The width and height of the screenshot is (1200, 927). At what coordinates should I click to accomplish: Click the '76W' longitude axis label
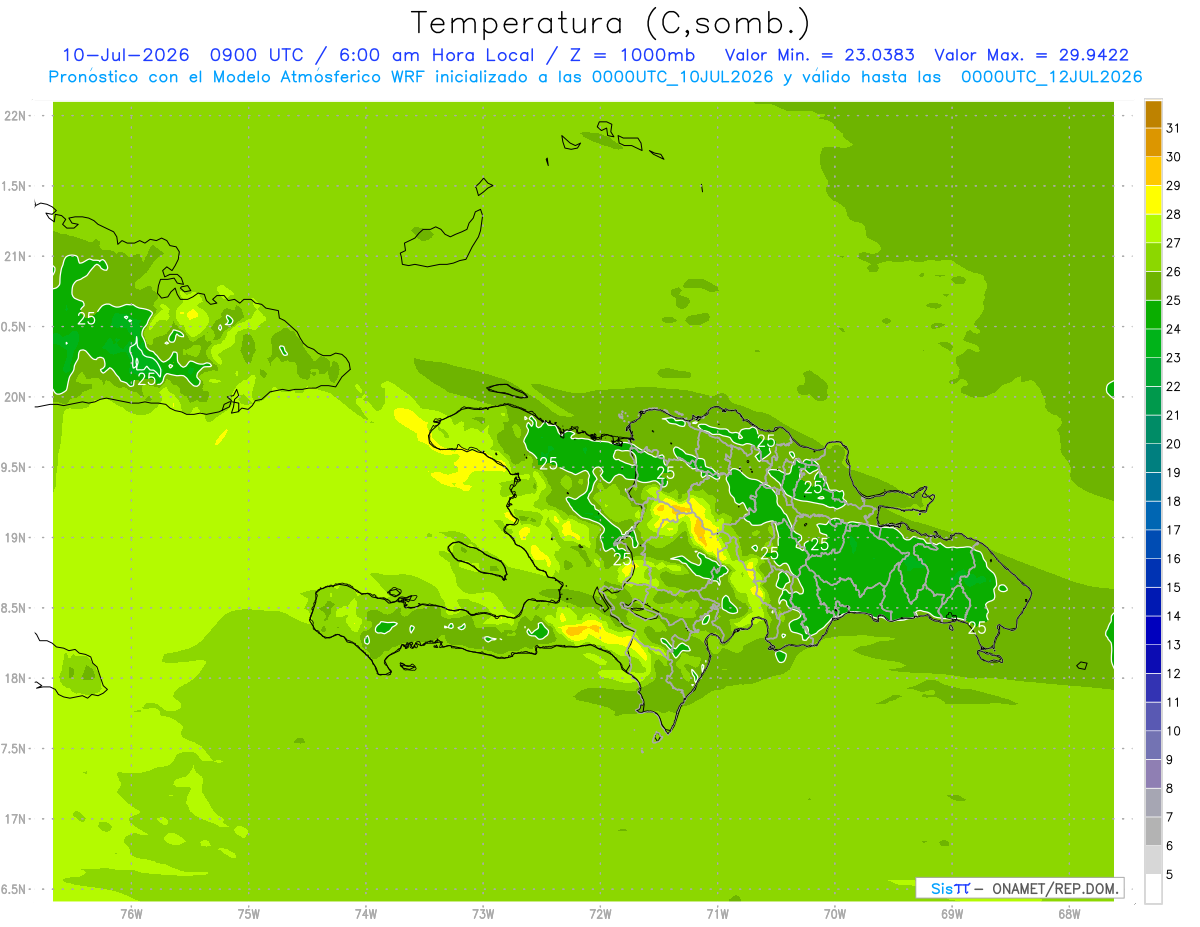pyautogui.click(x=131, y=914)
